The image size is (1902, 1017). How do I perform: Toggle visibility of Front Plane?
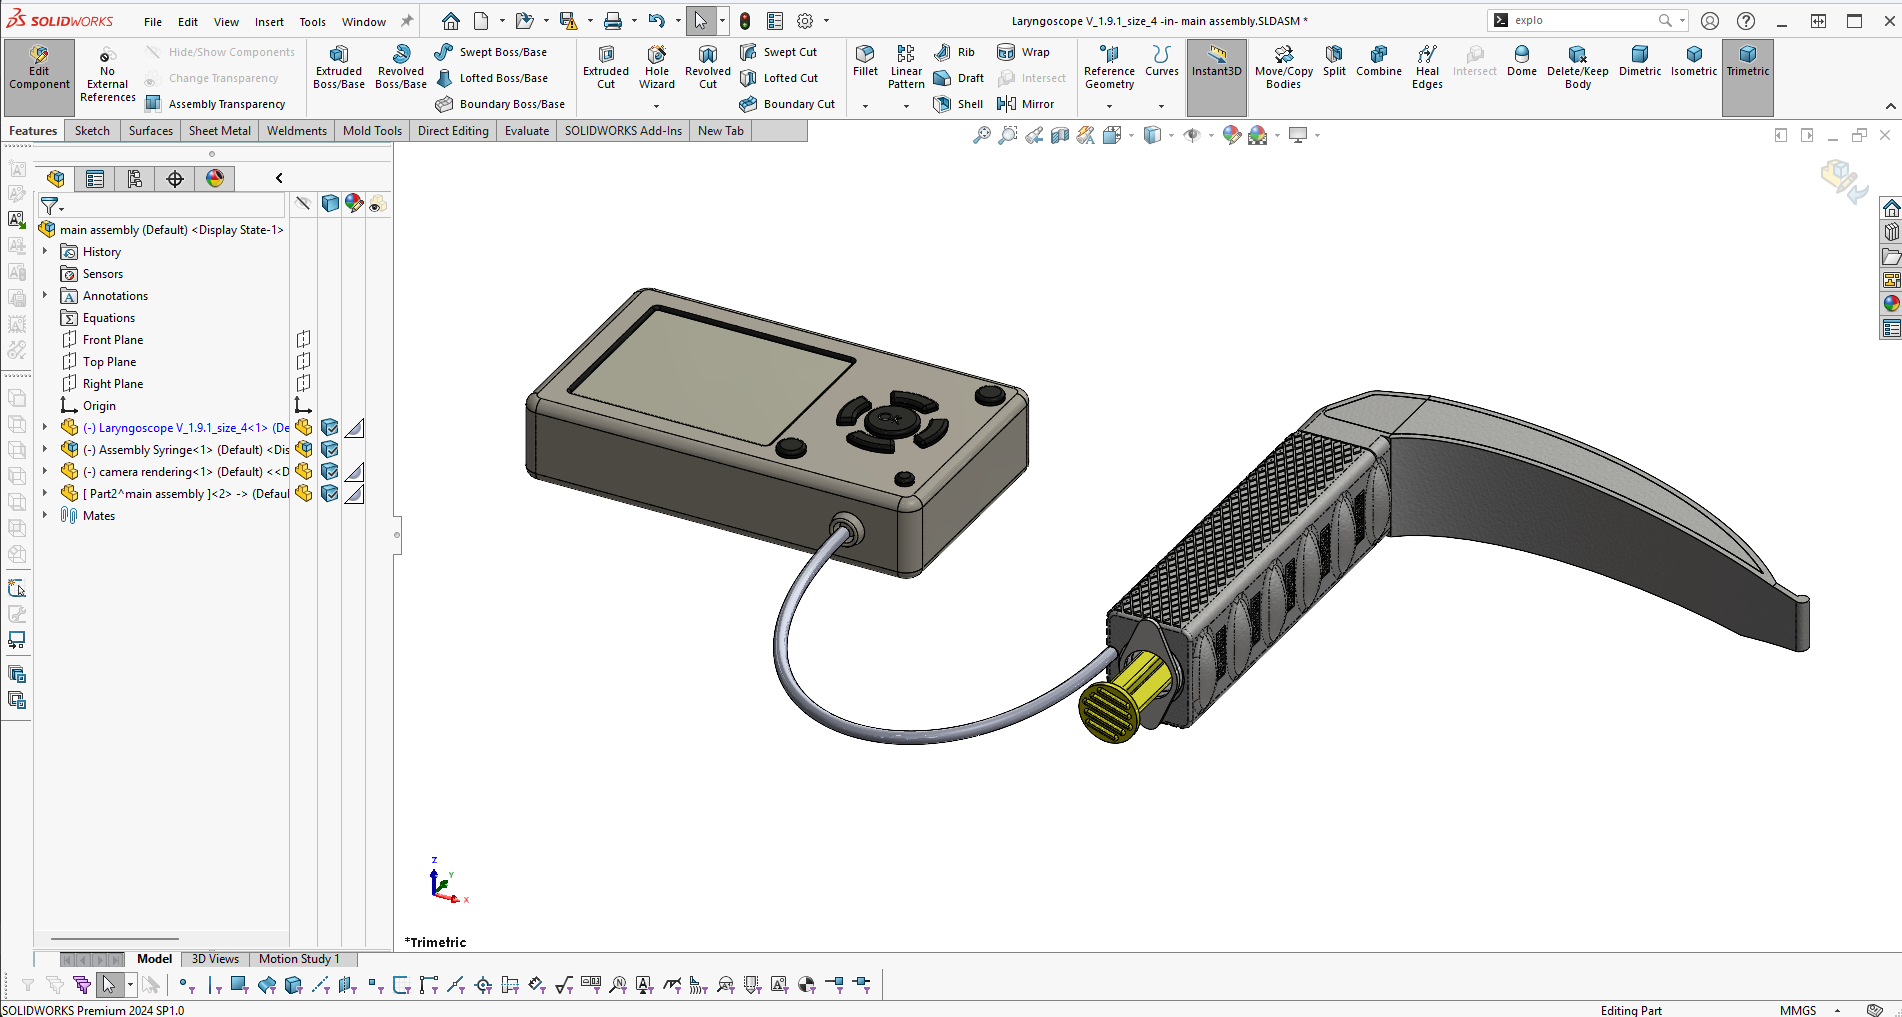click(303, 339)
